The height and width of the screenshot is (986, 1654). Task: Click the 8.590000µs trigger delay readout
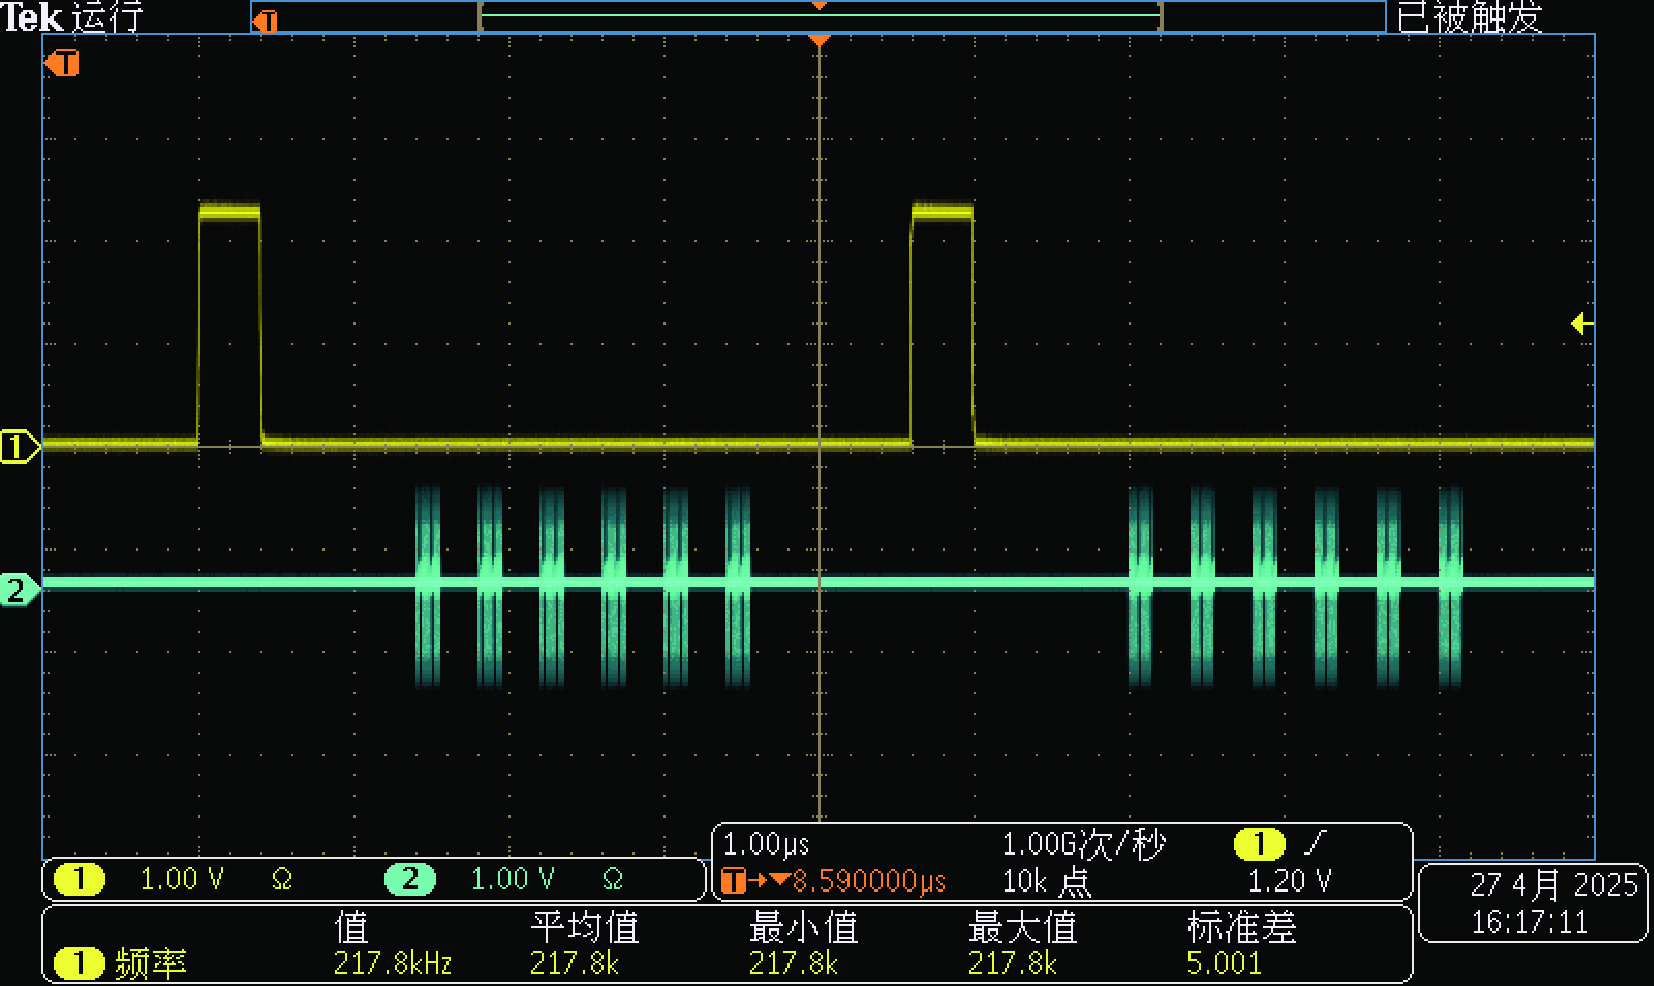868,881
